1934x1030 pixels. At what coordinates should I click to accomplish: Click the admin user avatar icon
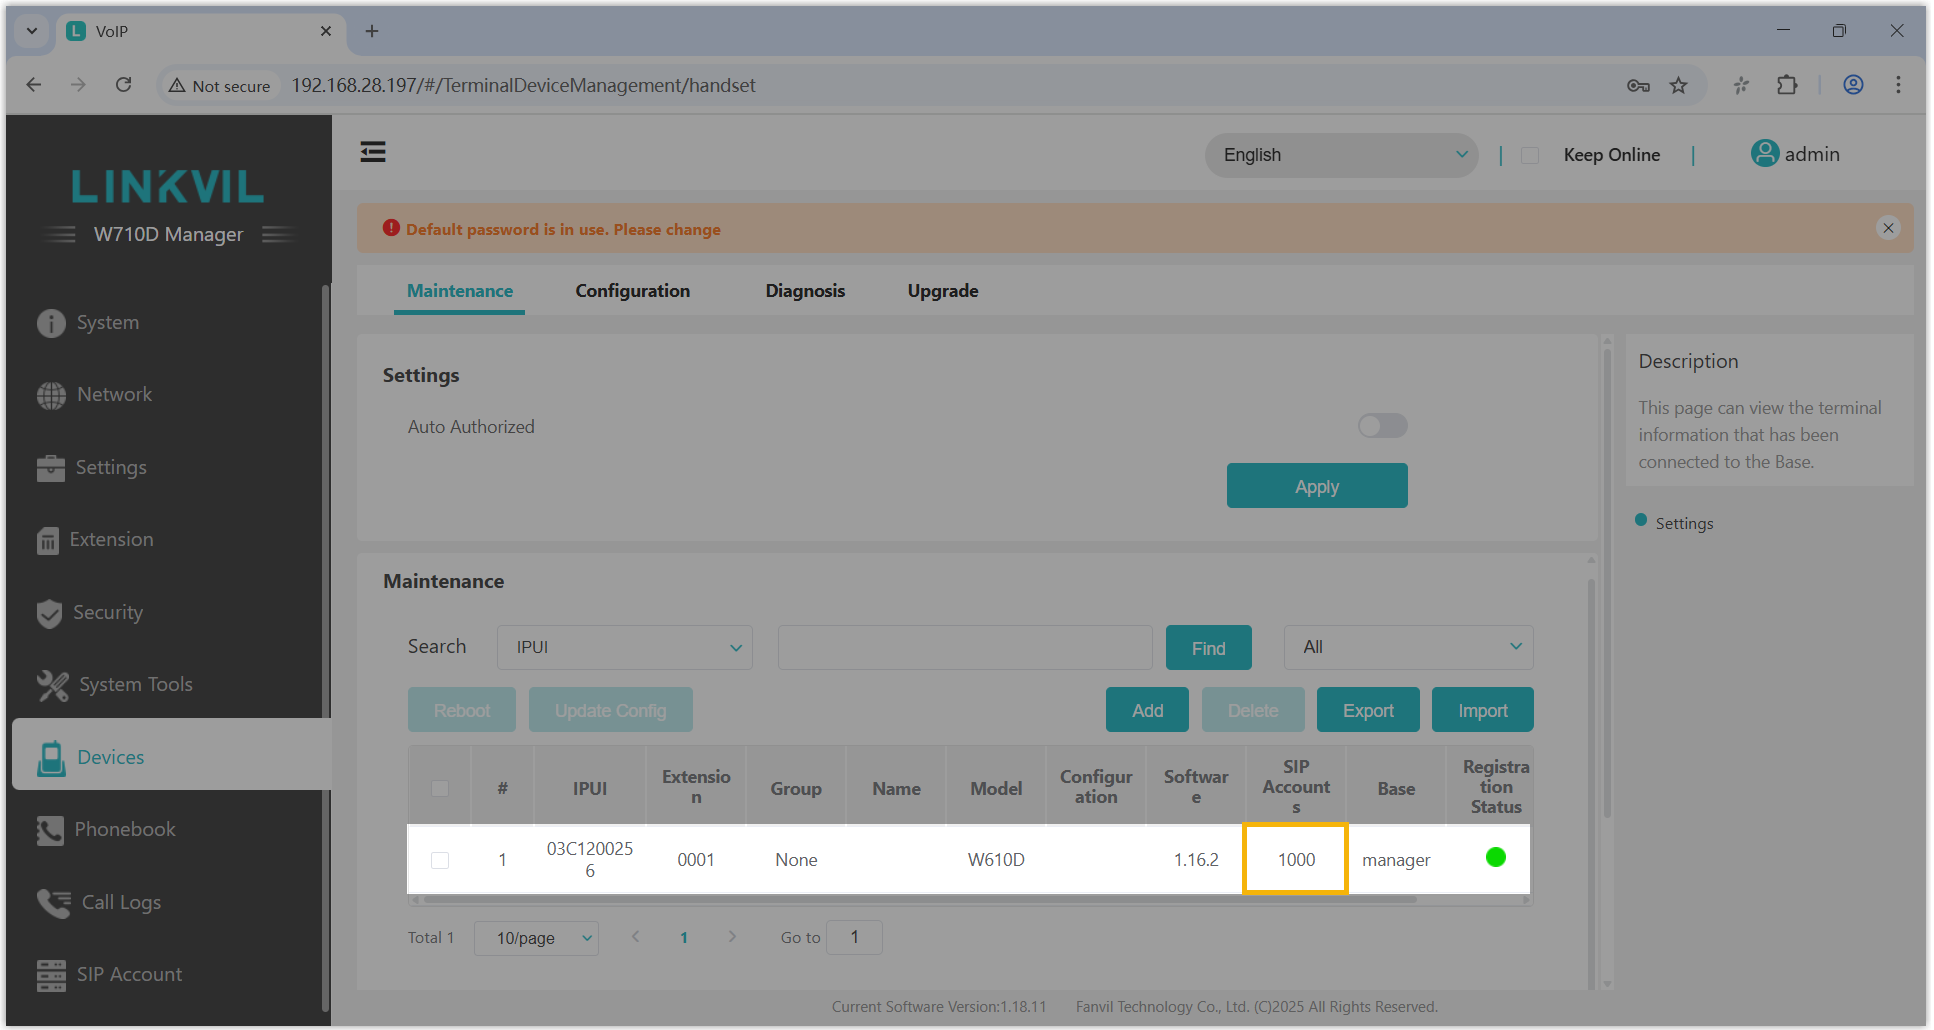point(1764,154)
